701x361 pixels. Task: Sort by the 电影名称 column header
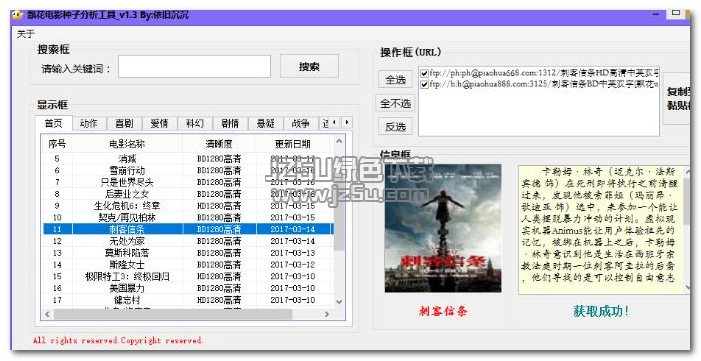click(127, 144)
